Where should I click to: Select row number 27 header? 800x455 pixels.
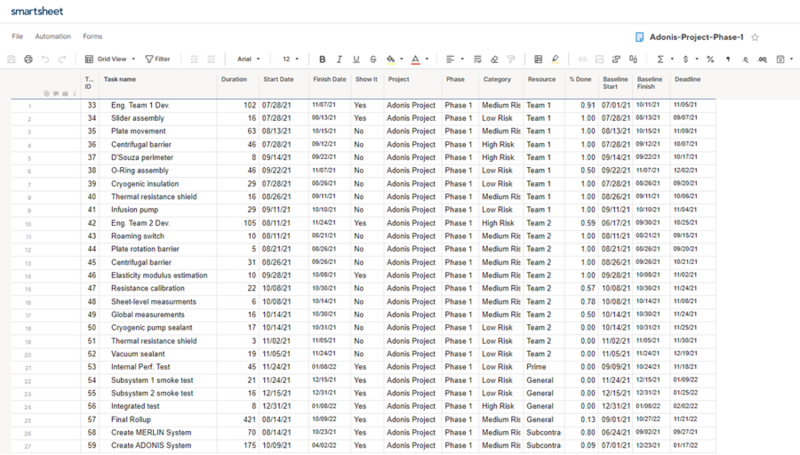tap(28, 446)
